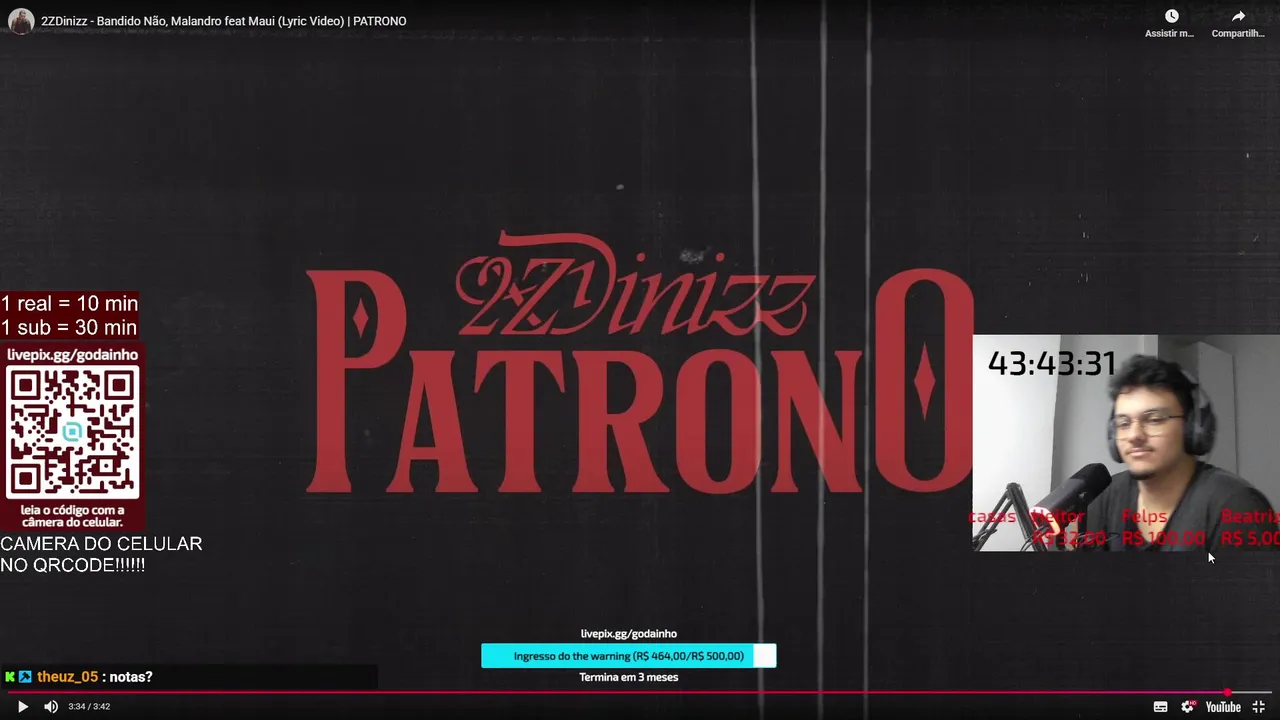This screenshot has width=1280, height=720.
Task: Click the 'notas?' chat message
Action: tap(131, 677)
